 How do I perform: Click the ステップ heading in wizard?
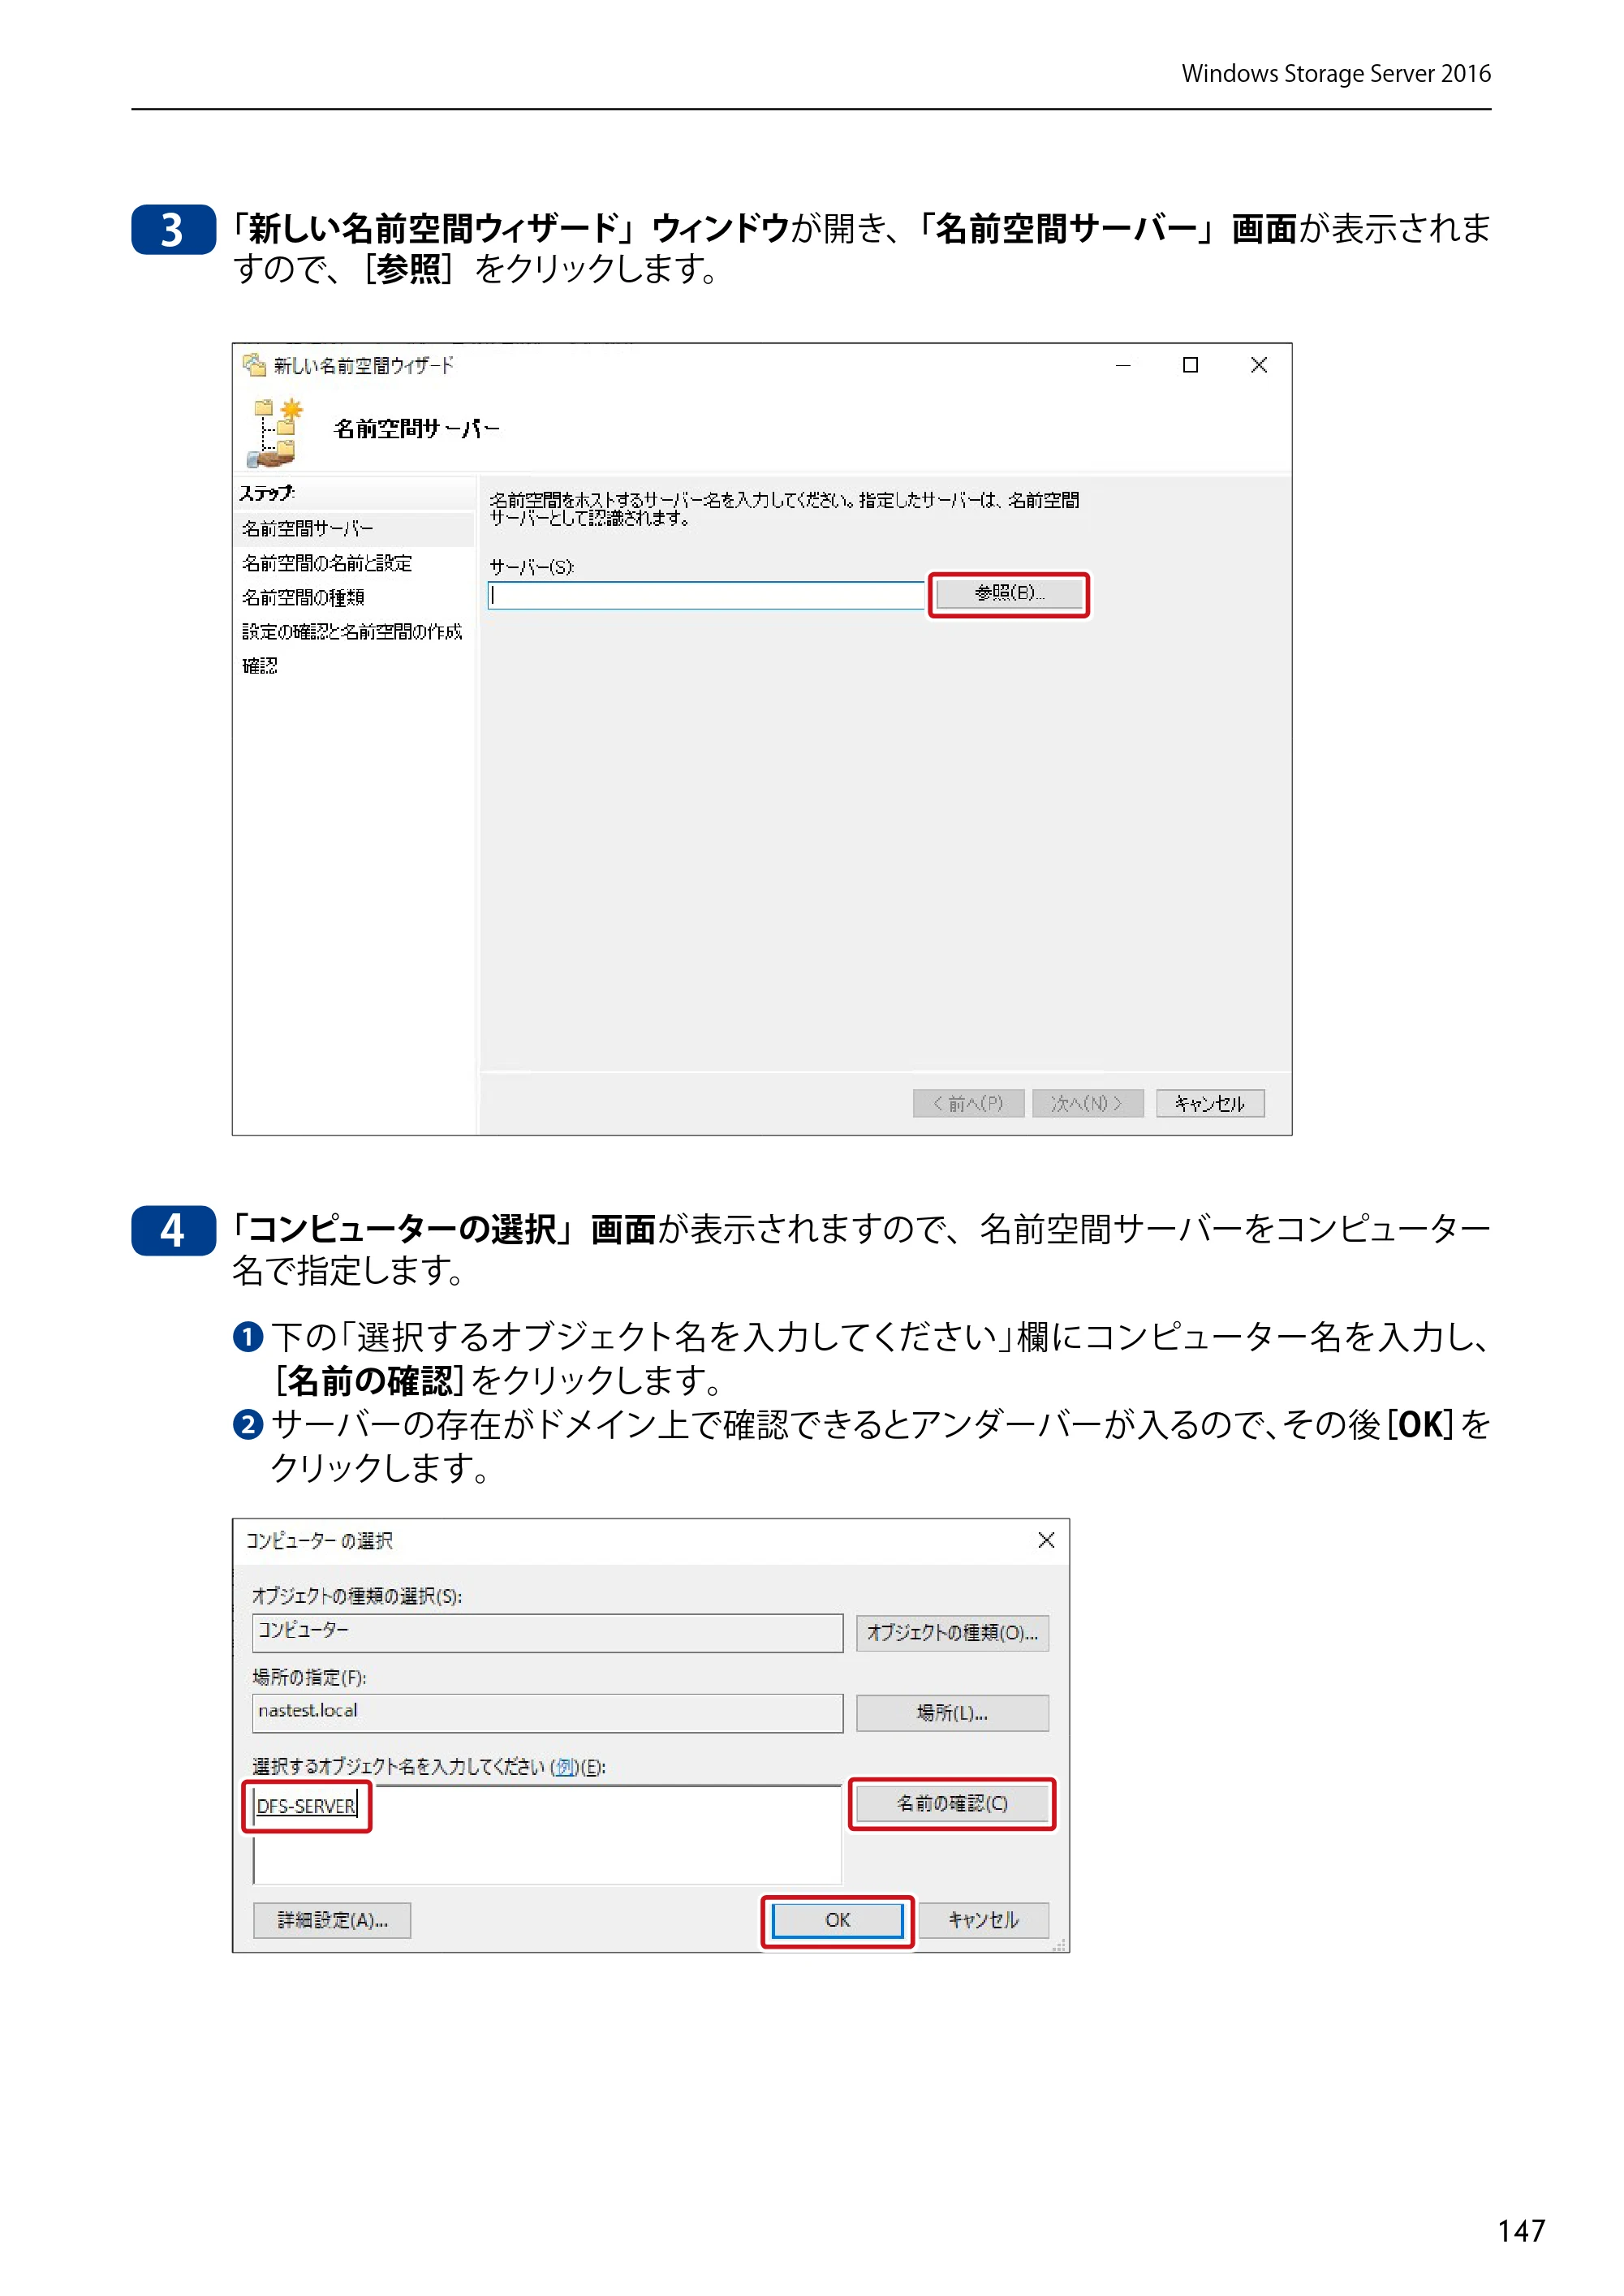click(x=267, y=493)
